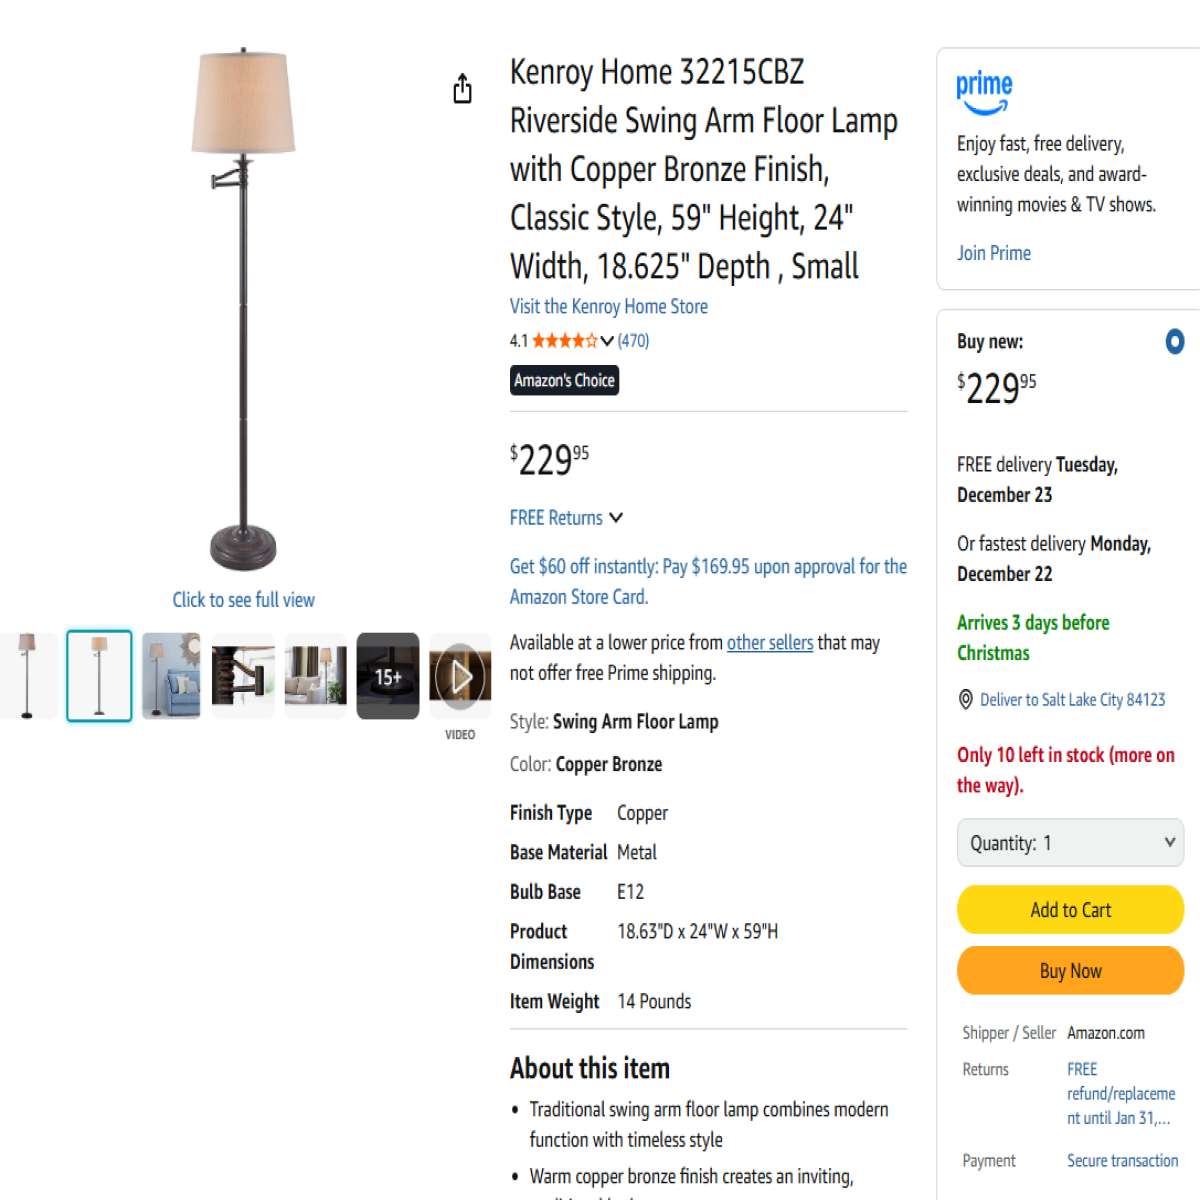
Task: Click the share icon beside product image
Action: (x=462, y=89)
